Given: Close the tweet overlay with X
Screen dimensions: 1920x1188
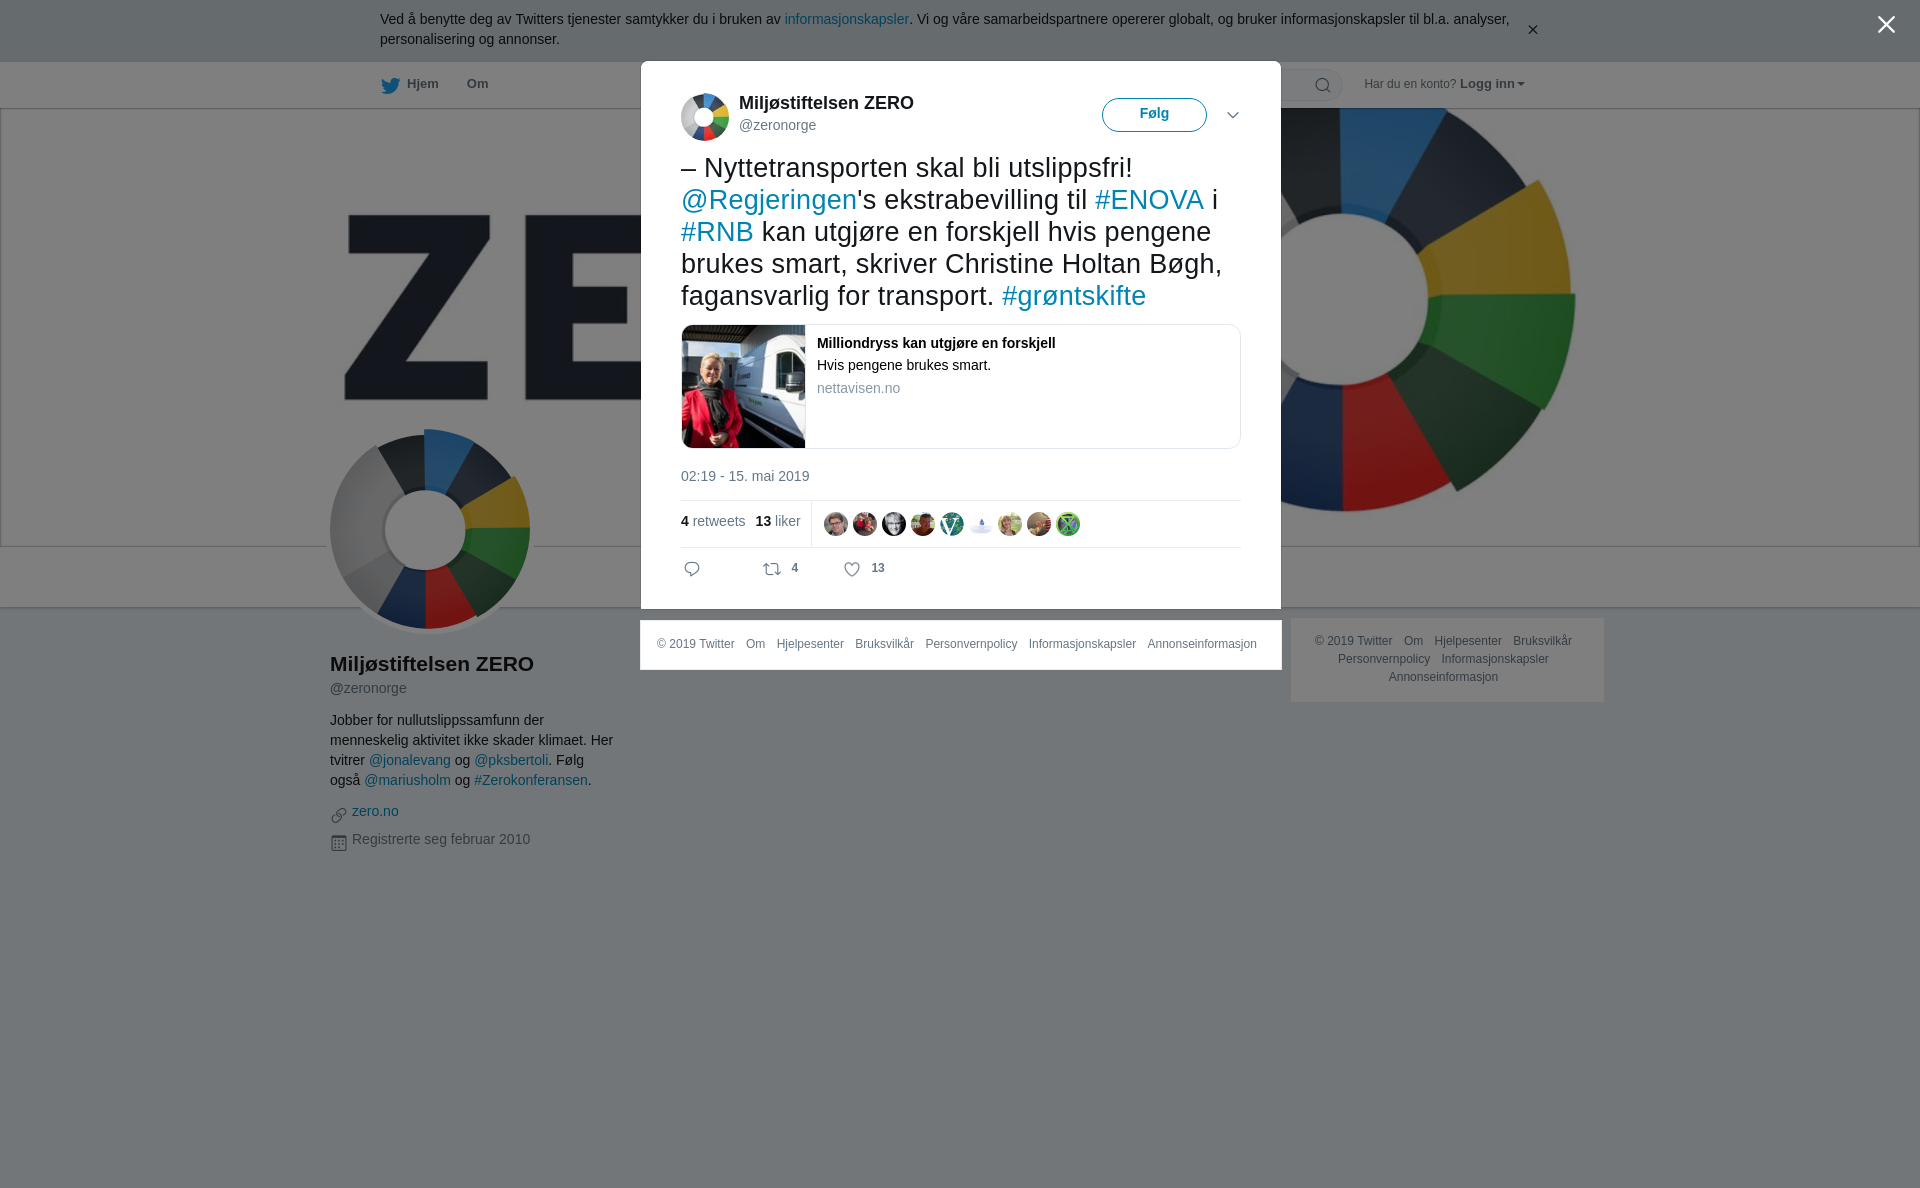Looking at the screenshot, I should pyautogui.click(x=1886, y=25).
